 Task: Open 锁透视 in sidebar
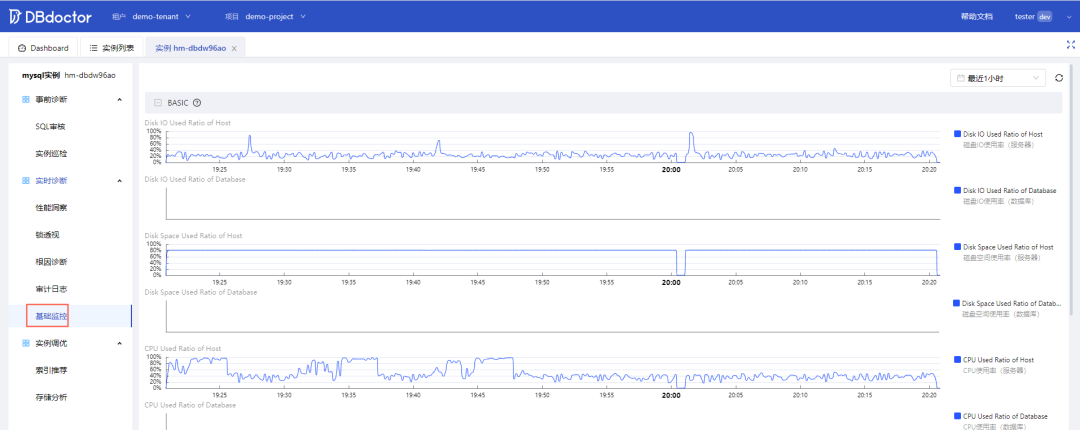click(x=47, y=235)
